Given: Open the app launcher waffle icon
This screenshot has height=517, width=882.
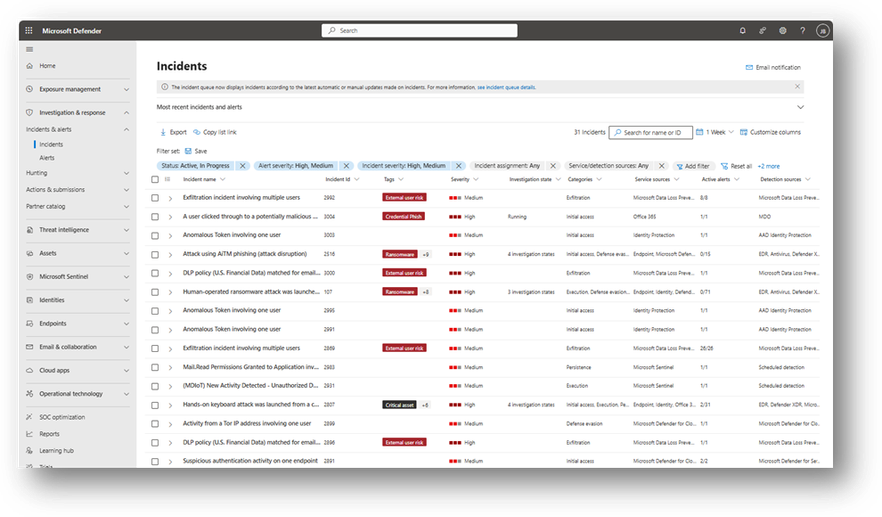Looking at the screenshot, I should click(x=29, y=31).
